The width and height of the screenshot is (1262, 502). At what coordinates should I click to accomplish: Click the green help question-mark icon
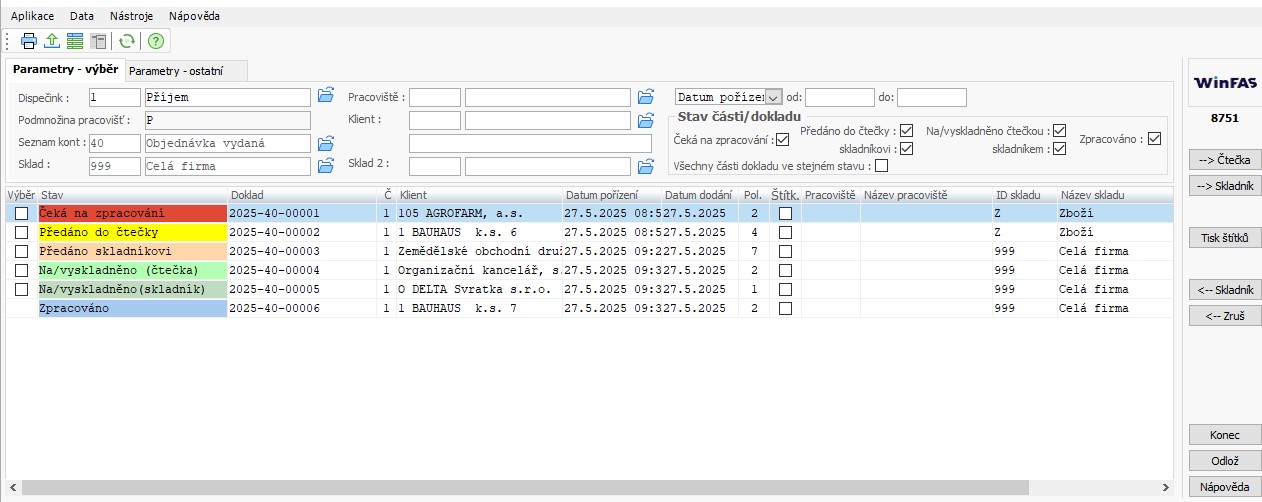click(x=155, y=41)
